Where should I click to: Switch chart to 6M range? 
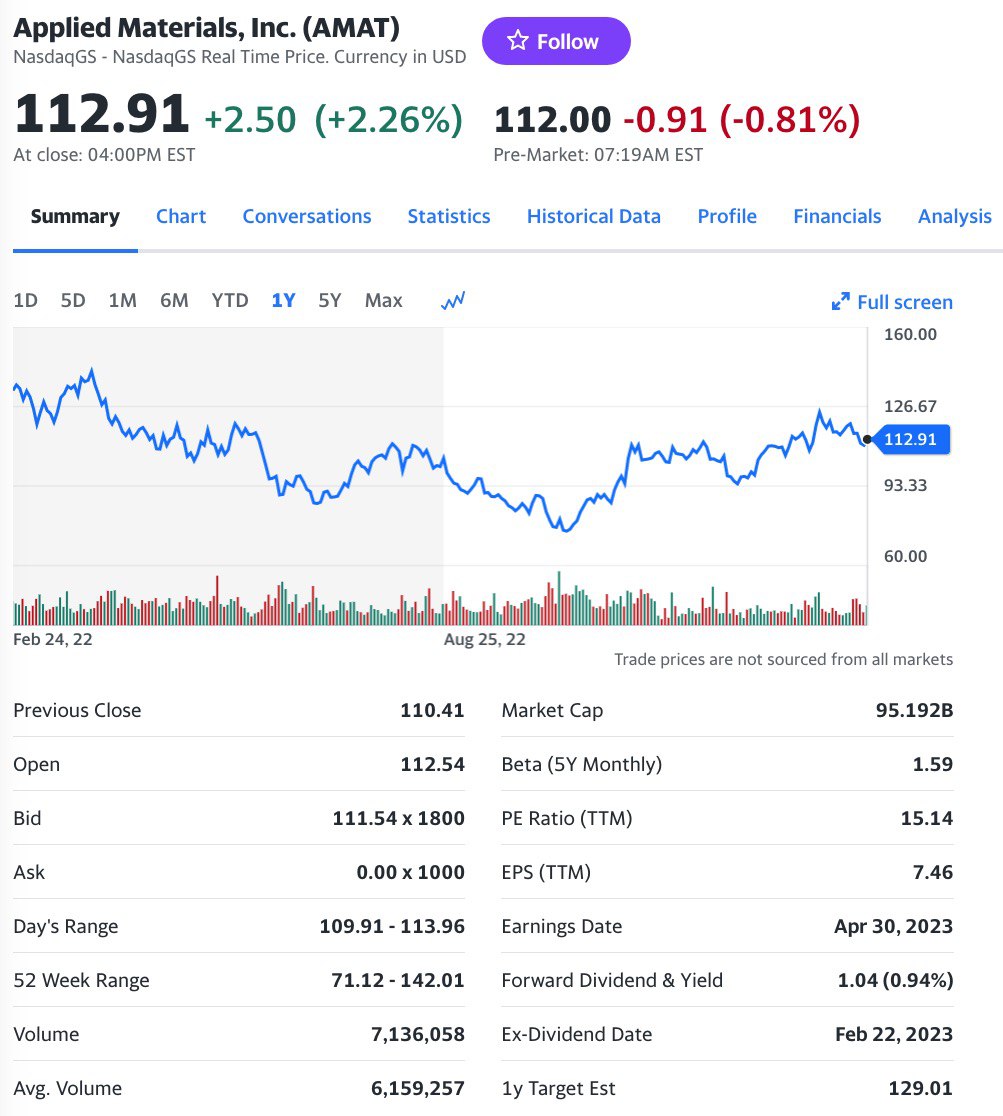pyautogui.click(x=174, y=300)
